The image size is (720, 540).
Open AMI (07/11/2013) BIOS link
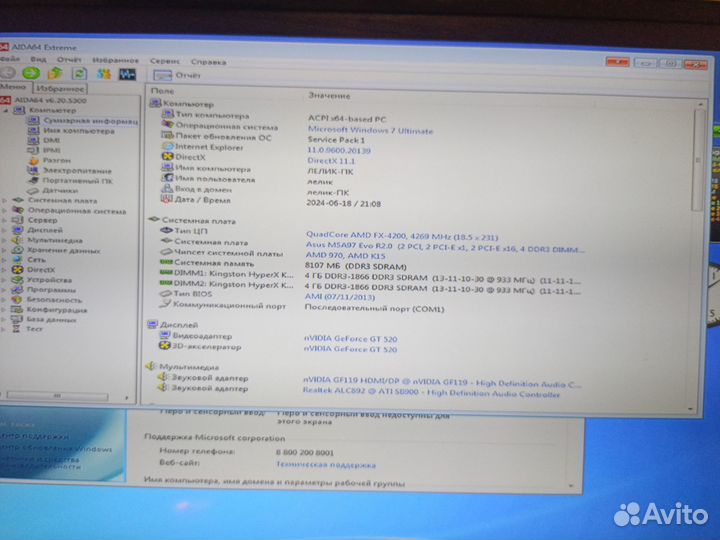(340, 297)
